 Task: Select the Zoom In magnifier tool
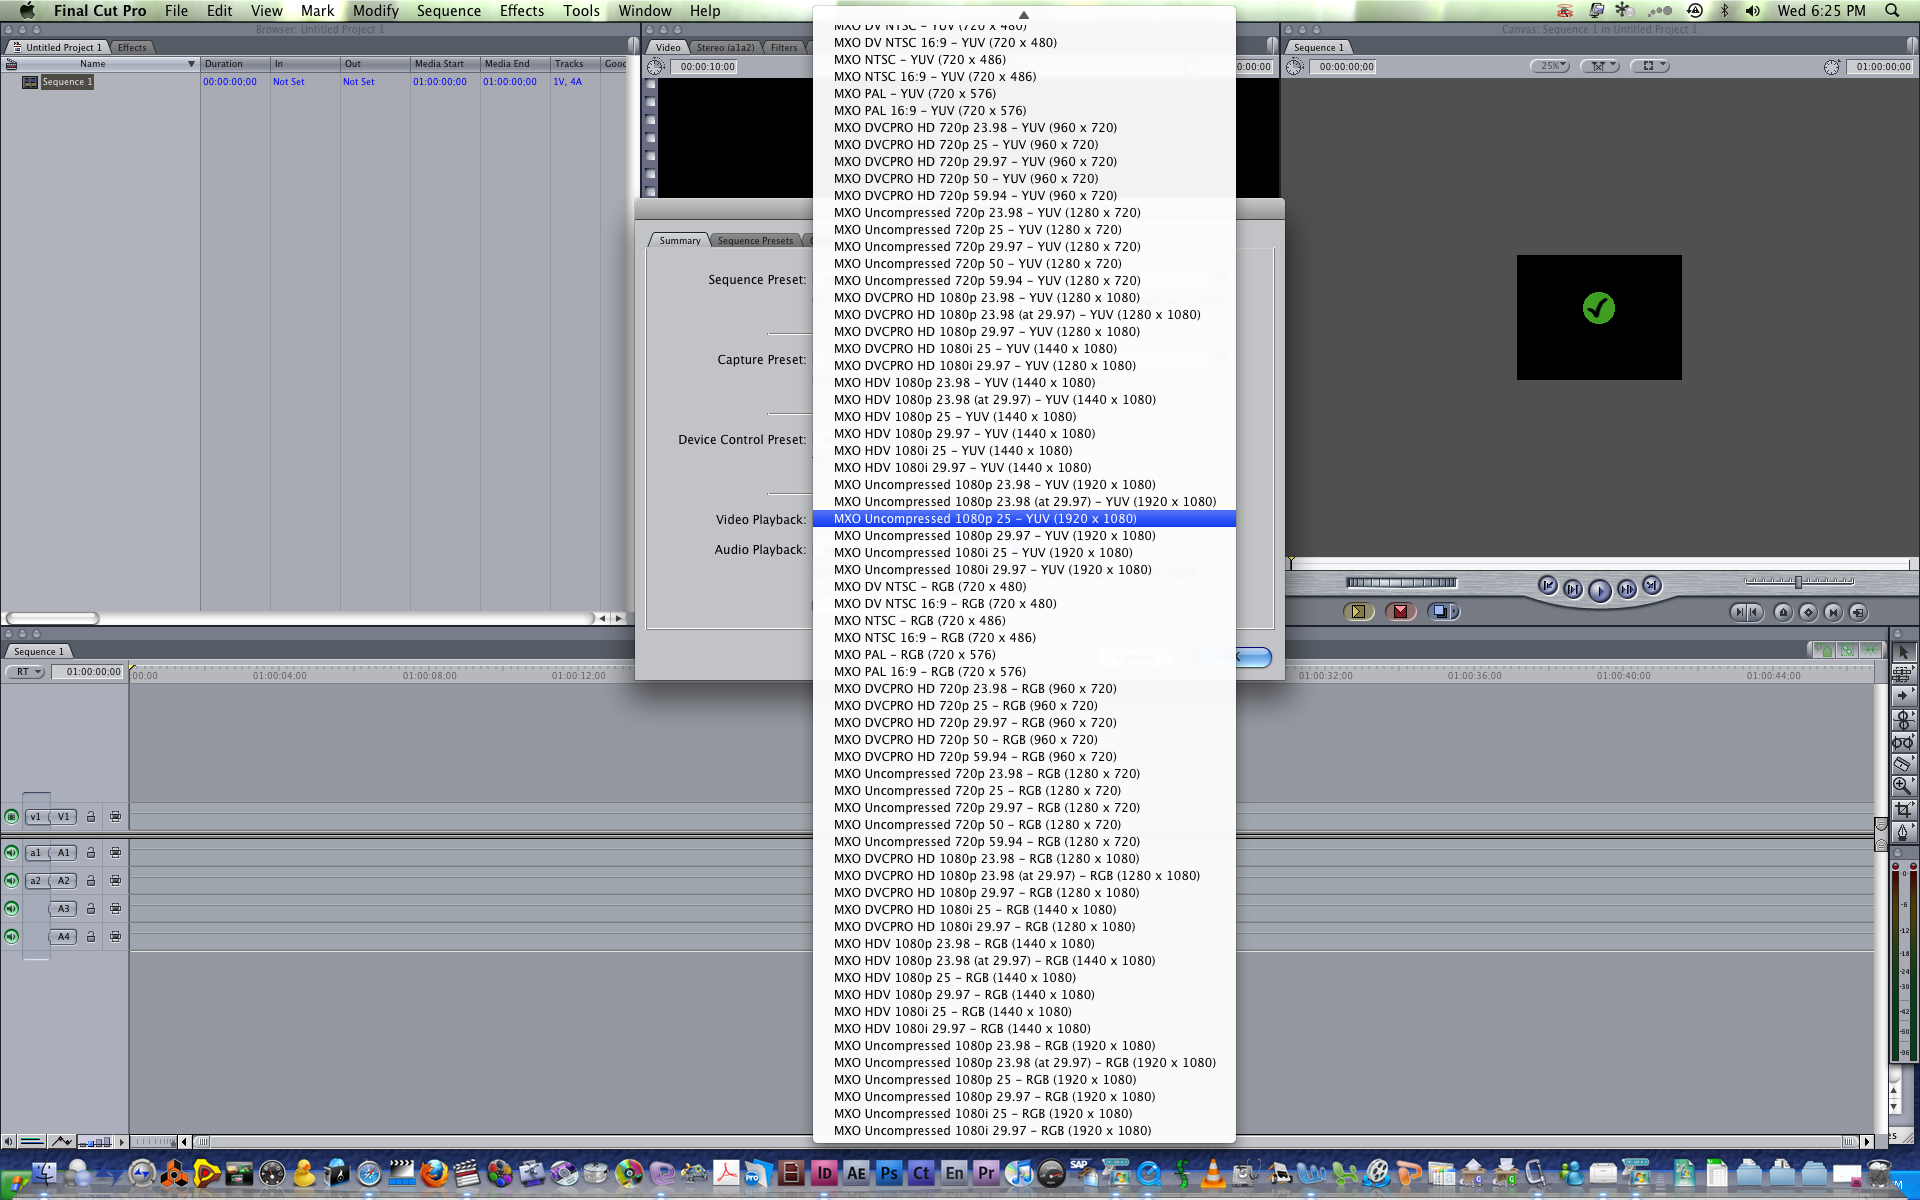point(1902,786)
